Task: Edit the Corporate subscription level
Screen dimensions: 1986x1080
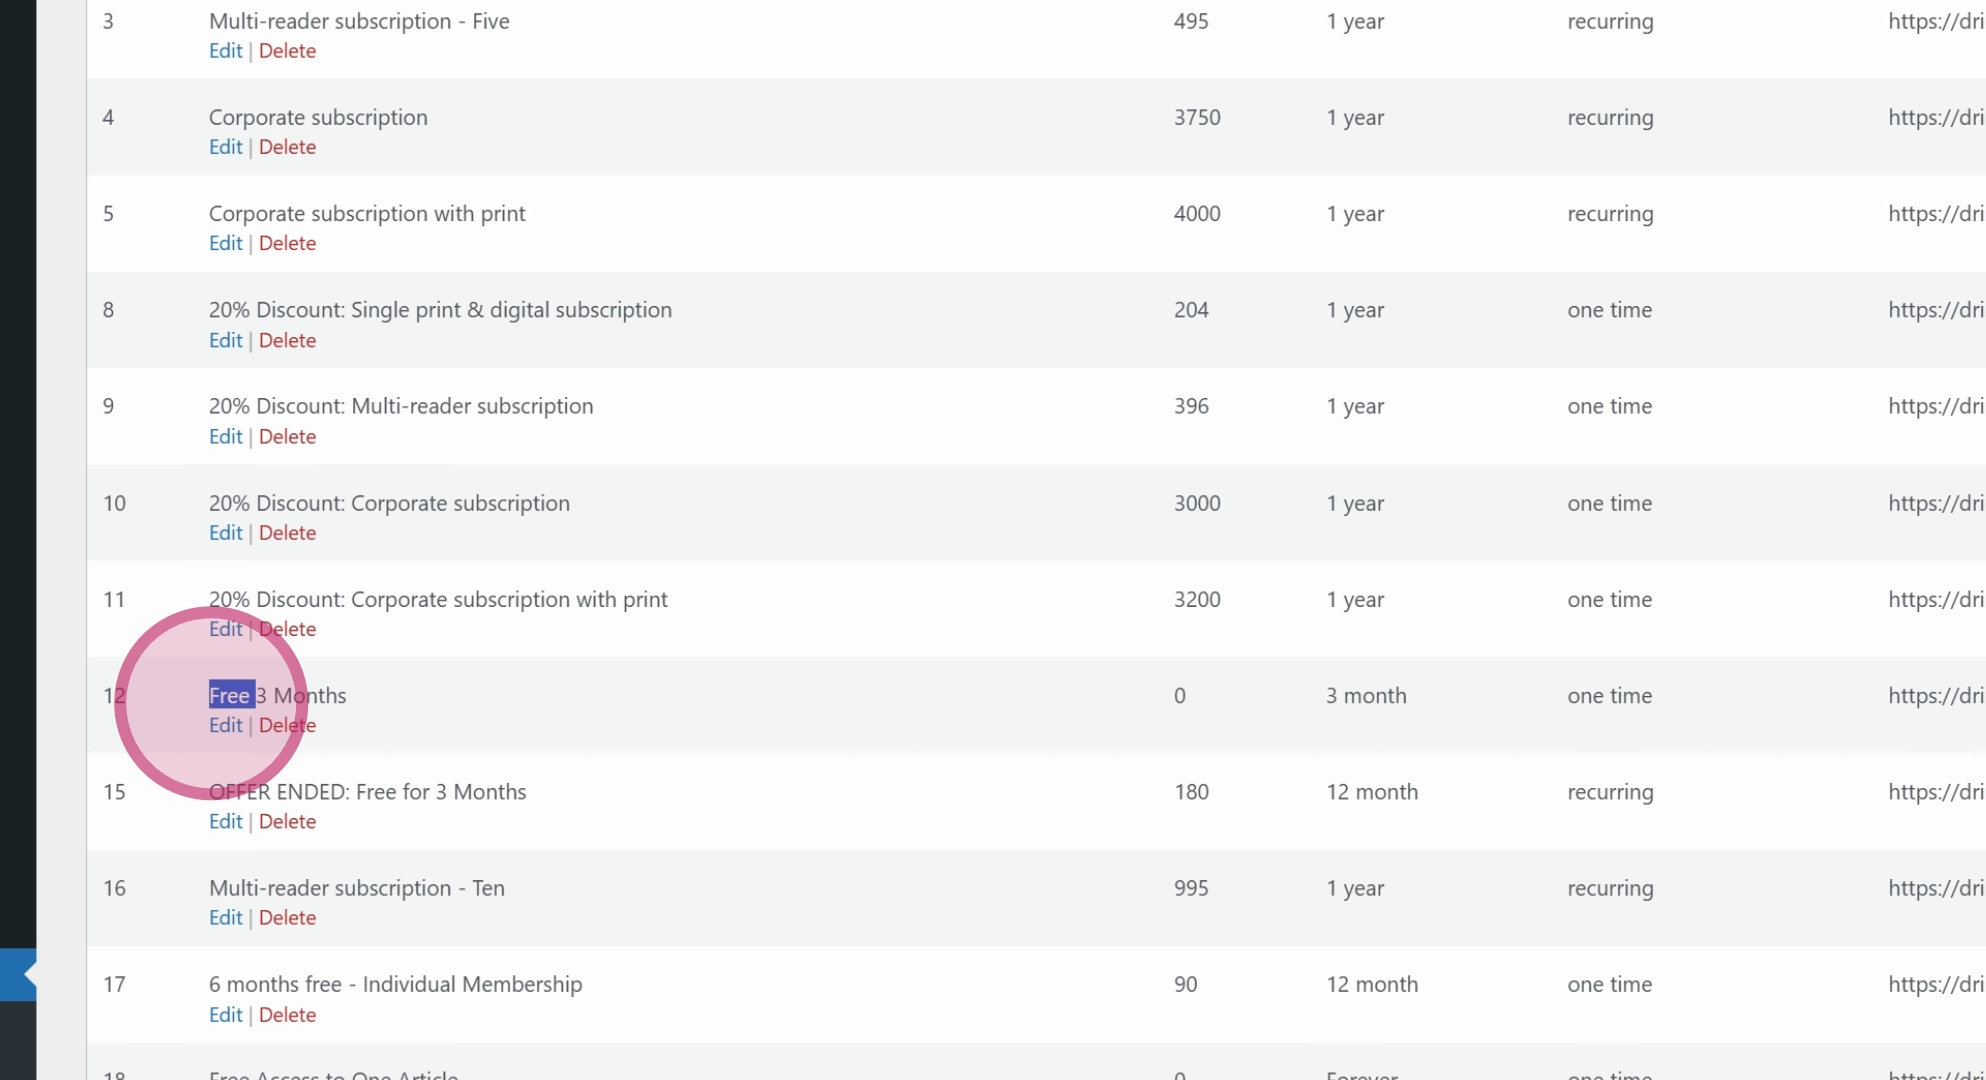Action: tap(226, 147)
